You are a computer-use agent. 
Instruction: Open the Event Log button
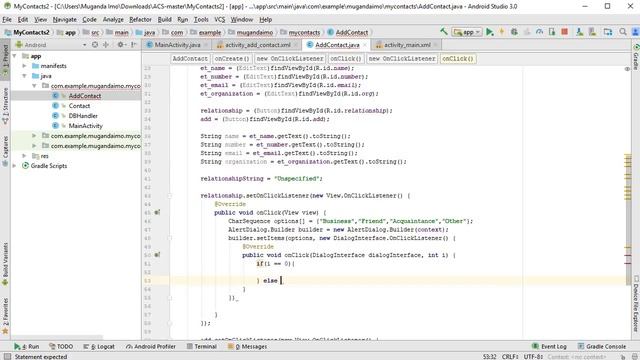click(549, 347)
